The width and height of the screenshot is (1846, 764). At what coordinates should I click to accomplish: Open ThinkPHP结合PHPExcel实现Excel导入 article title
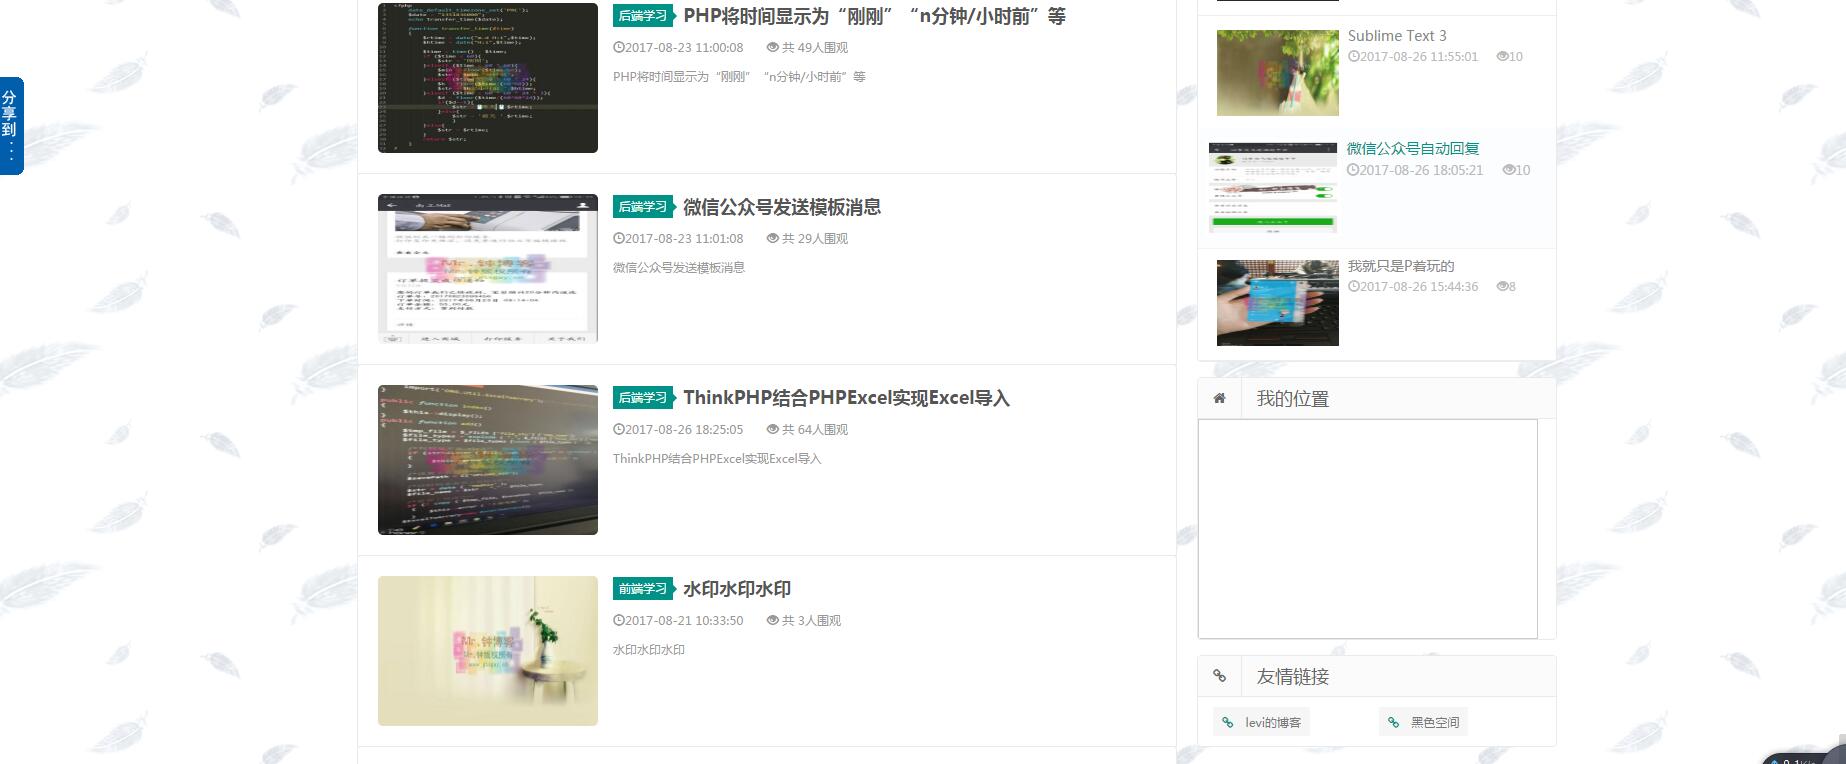[x=846, y=398]
